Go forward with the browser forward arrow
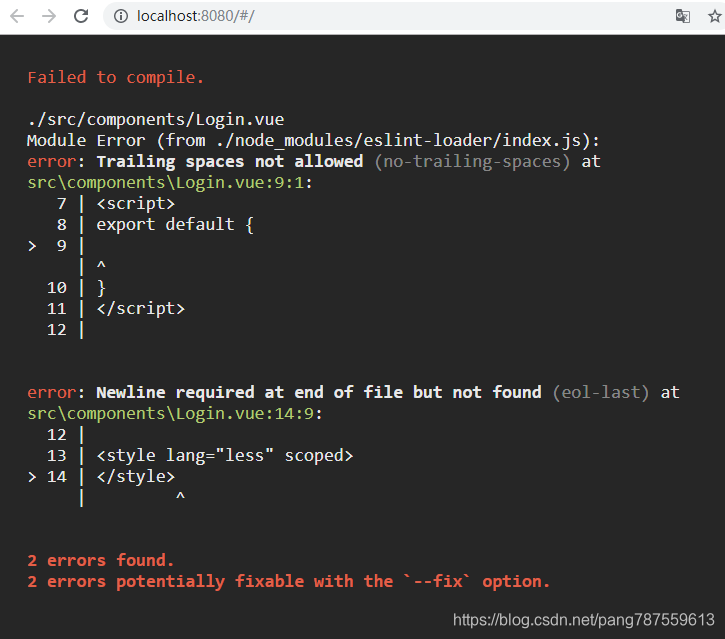Screen dimensions: 725x639 coord(49,16)
